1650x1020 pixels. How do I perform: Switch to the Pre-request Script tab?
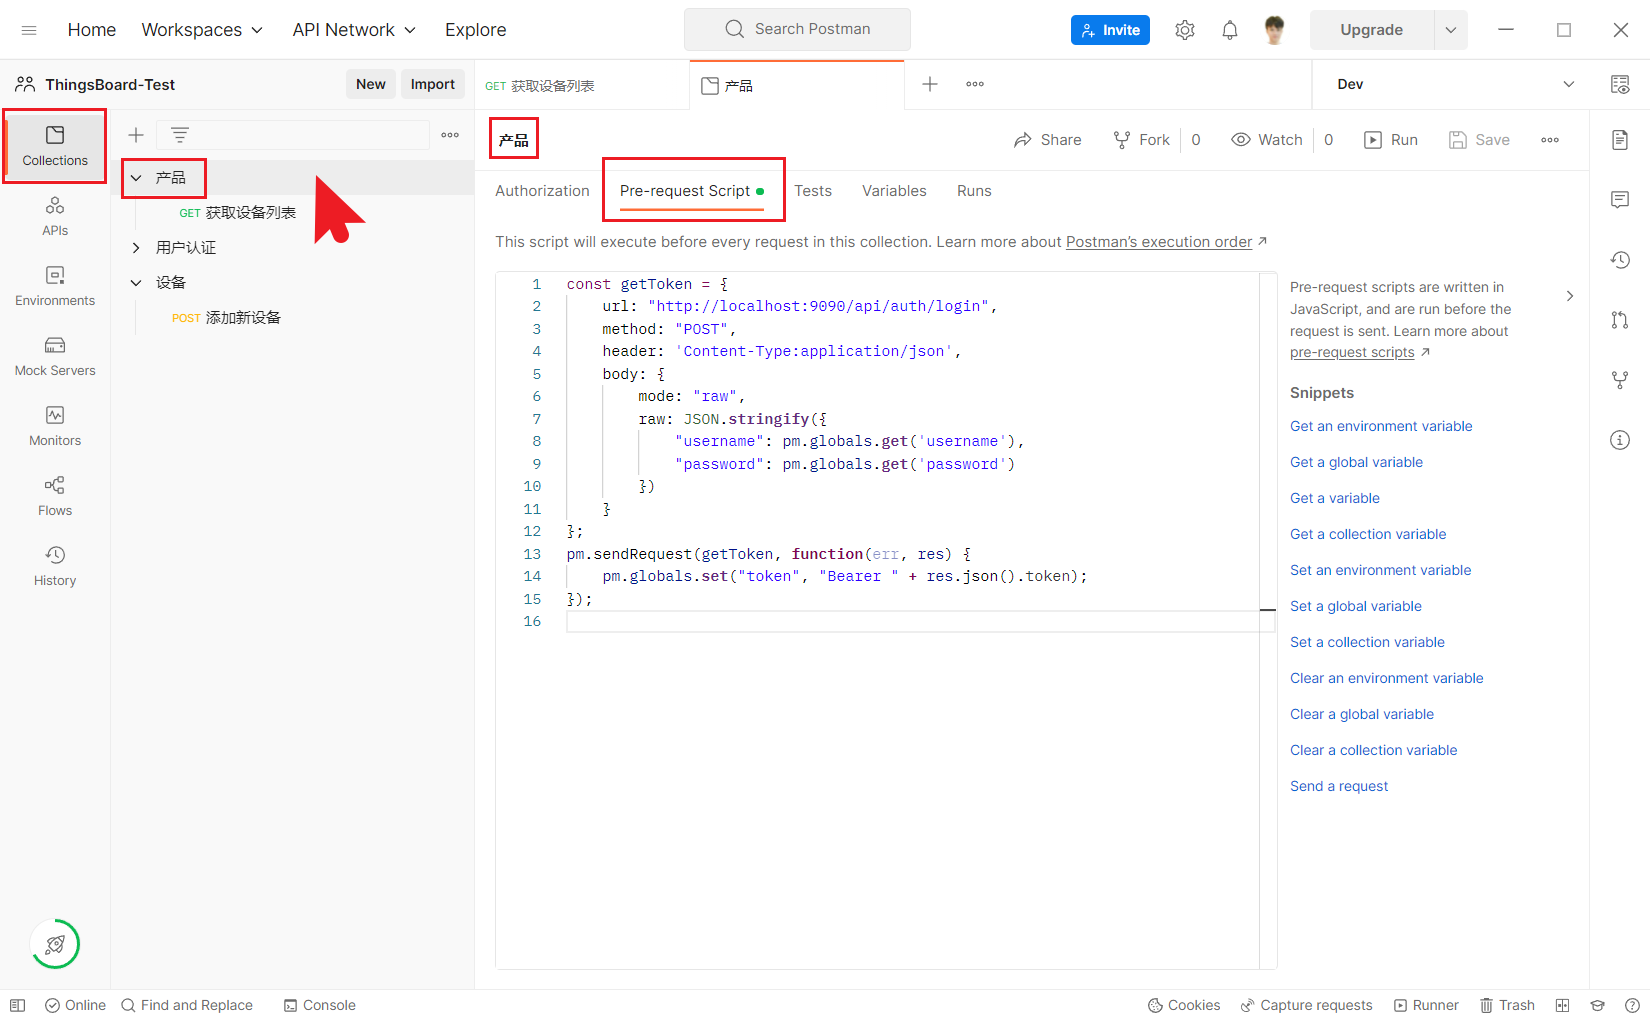692,191
